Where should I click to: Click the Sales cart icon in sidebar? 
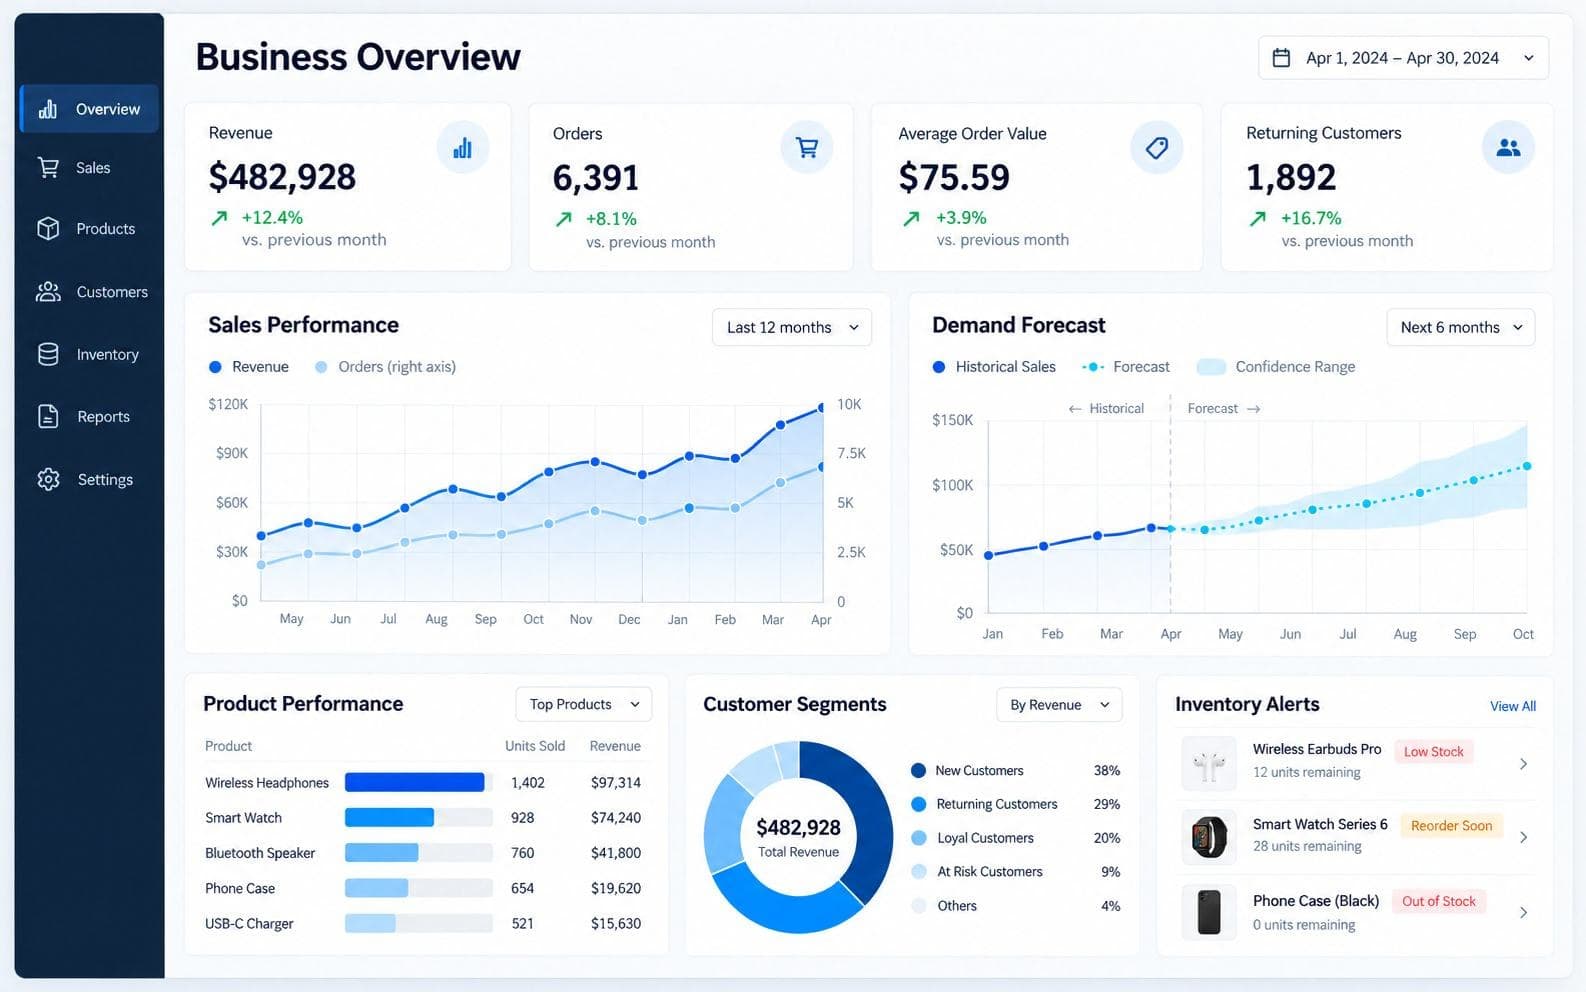tap(48, 167)
